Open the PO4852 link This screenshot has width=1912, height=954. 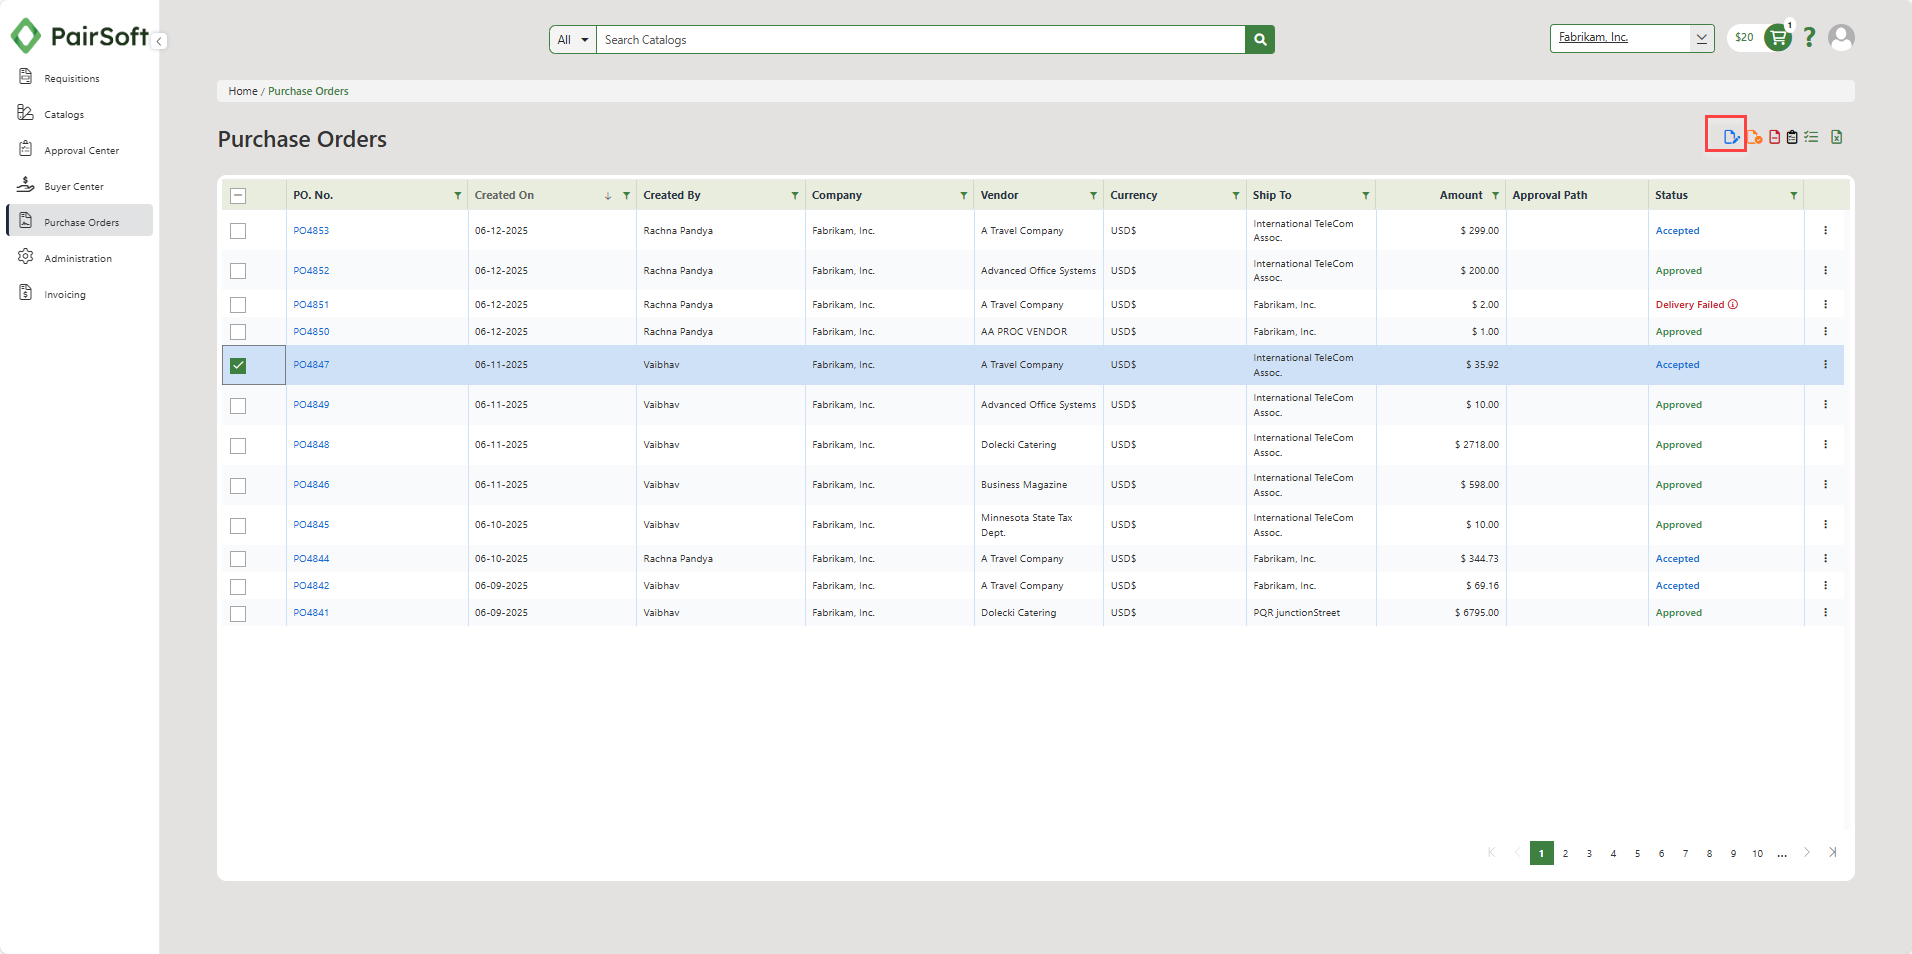coord(311,271)
